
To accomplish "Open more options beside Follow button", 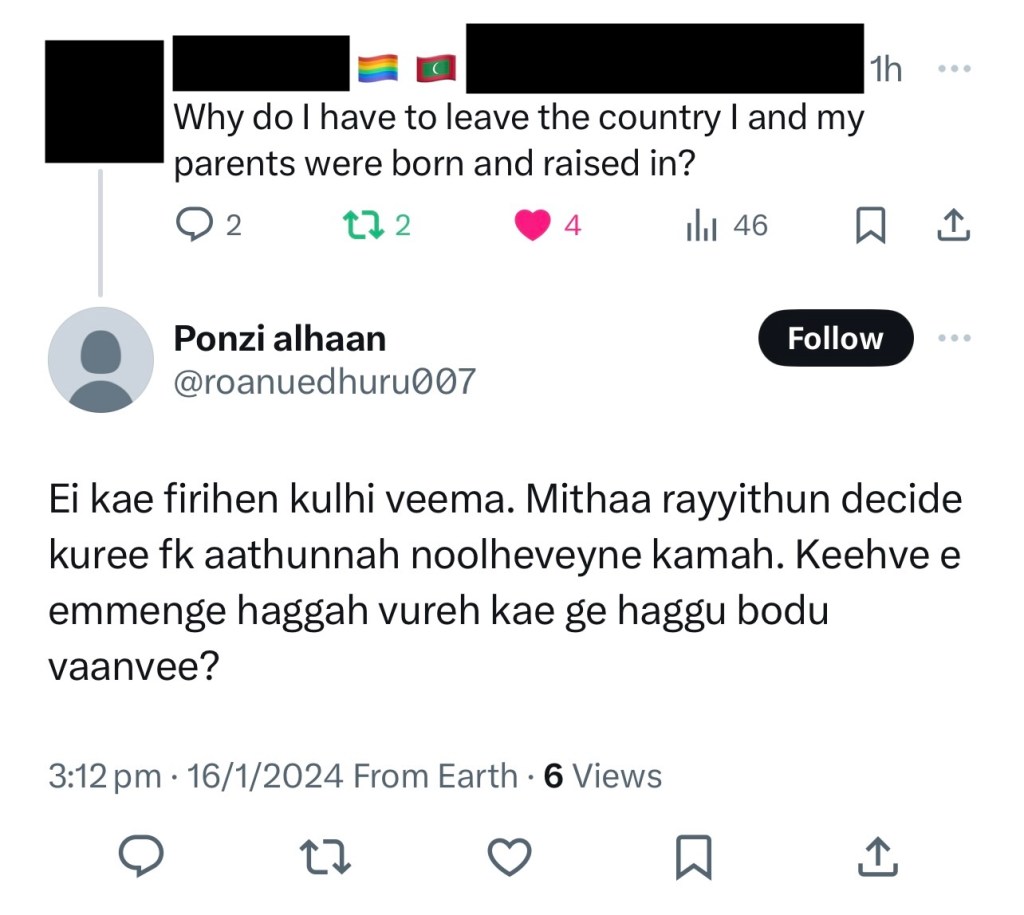I will click(953, 338).
